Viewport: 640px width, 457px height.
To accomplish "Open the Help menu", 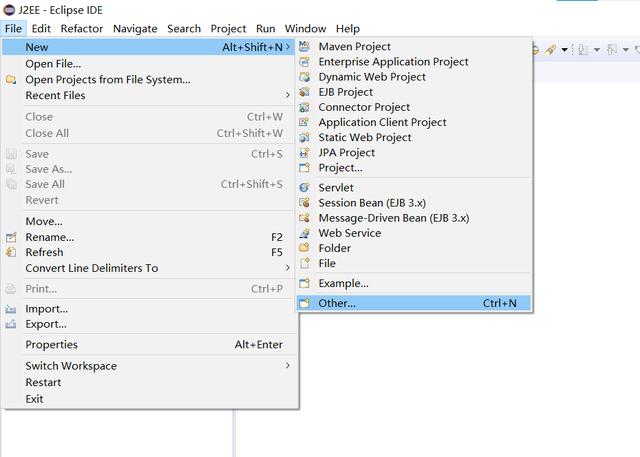I will [x=348, y=29].
